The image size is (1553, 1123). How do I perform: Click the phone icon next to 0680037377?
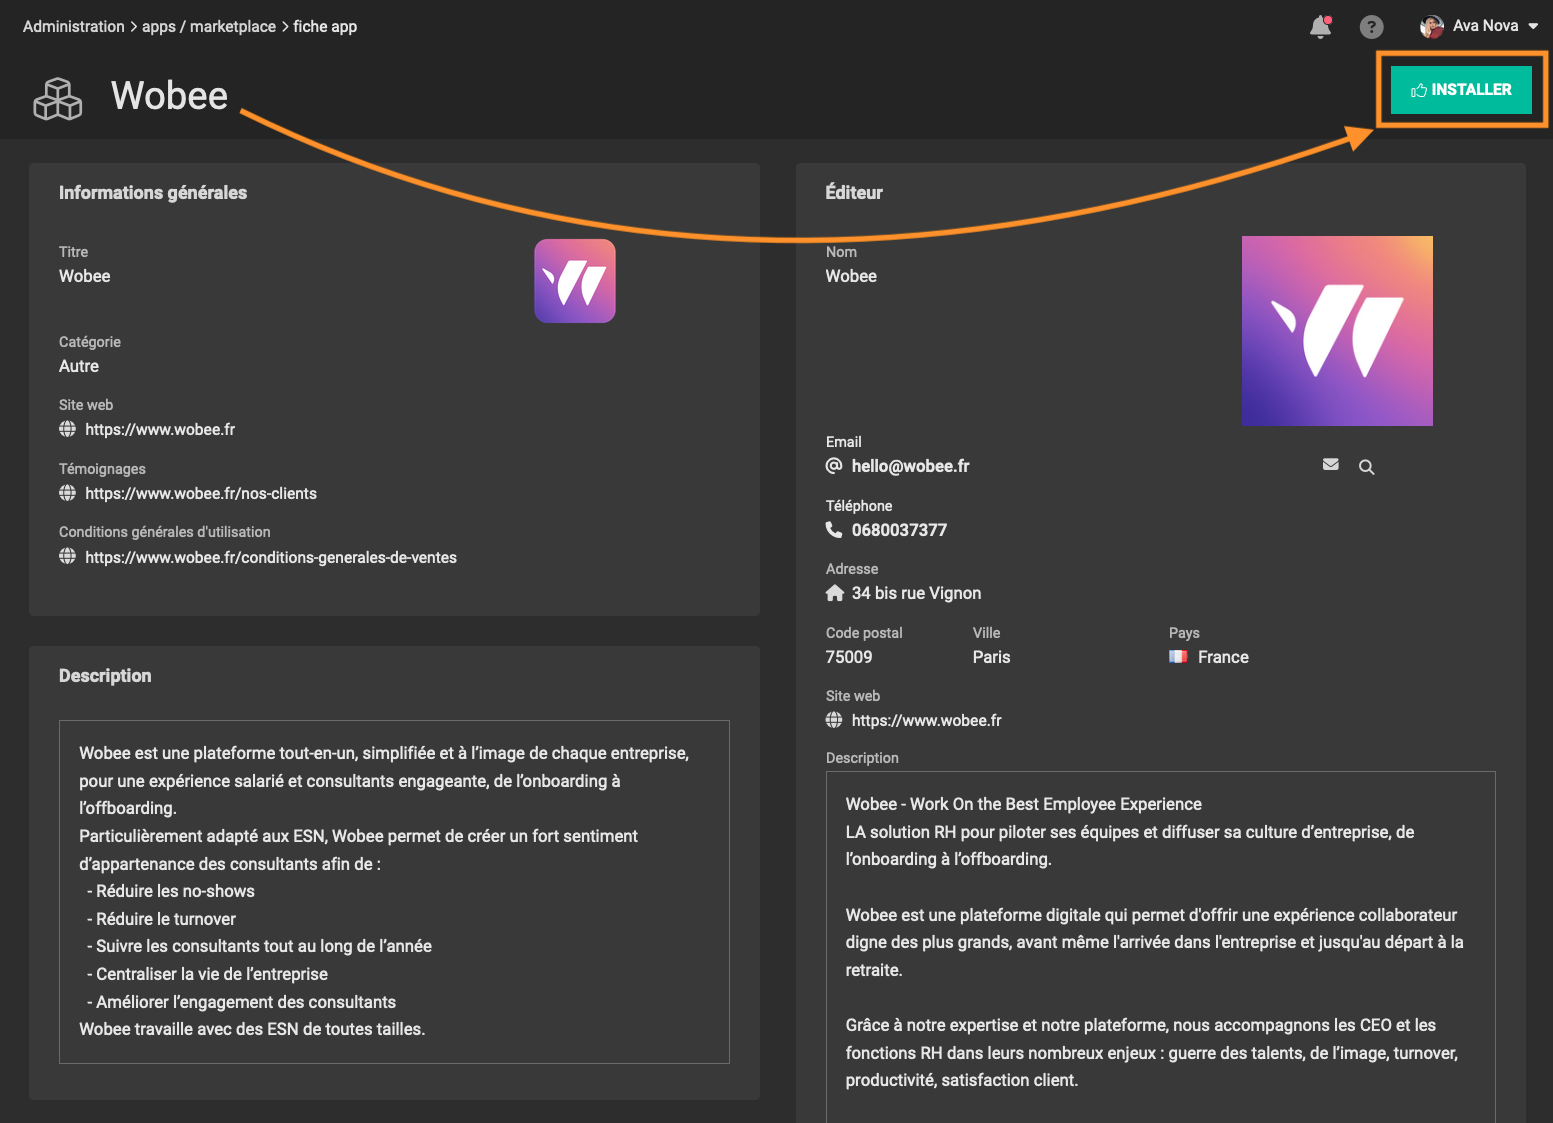[x=834, y=530]
